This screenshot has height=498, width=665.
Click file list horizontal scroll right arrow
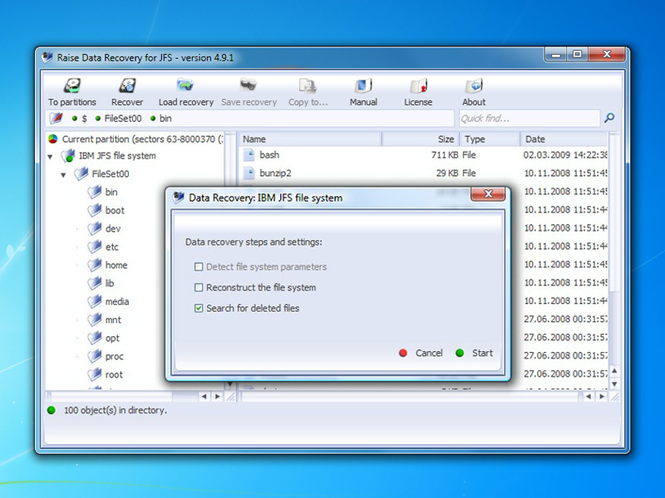click(x=602, y=397)
